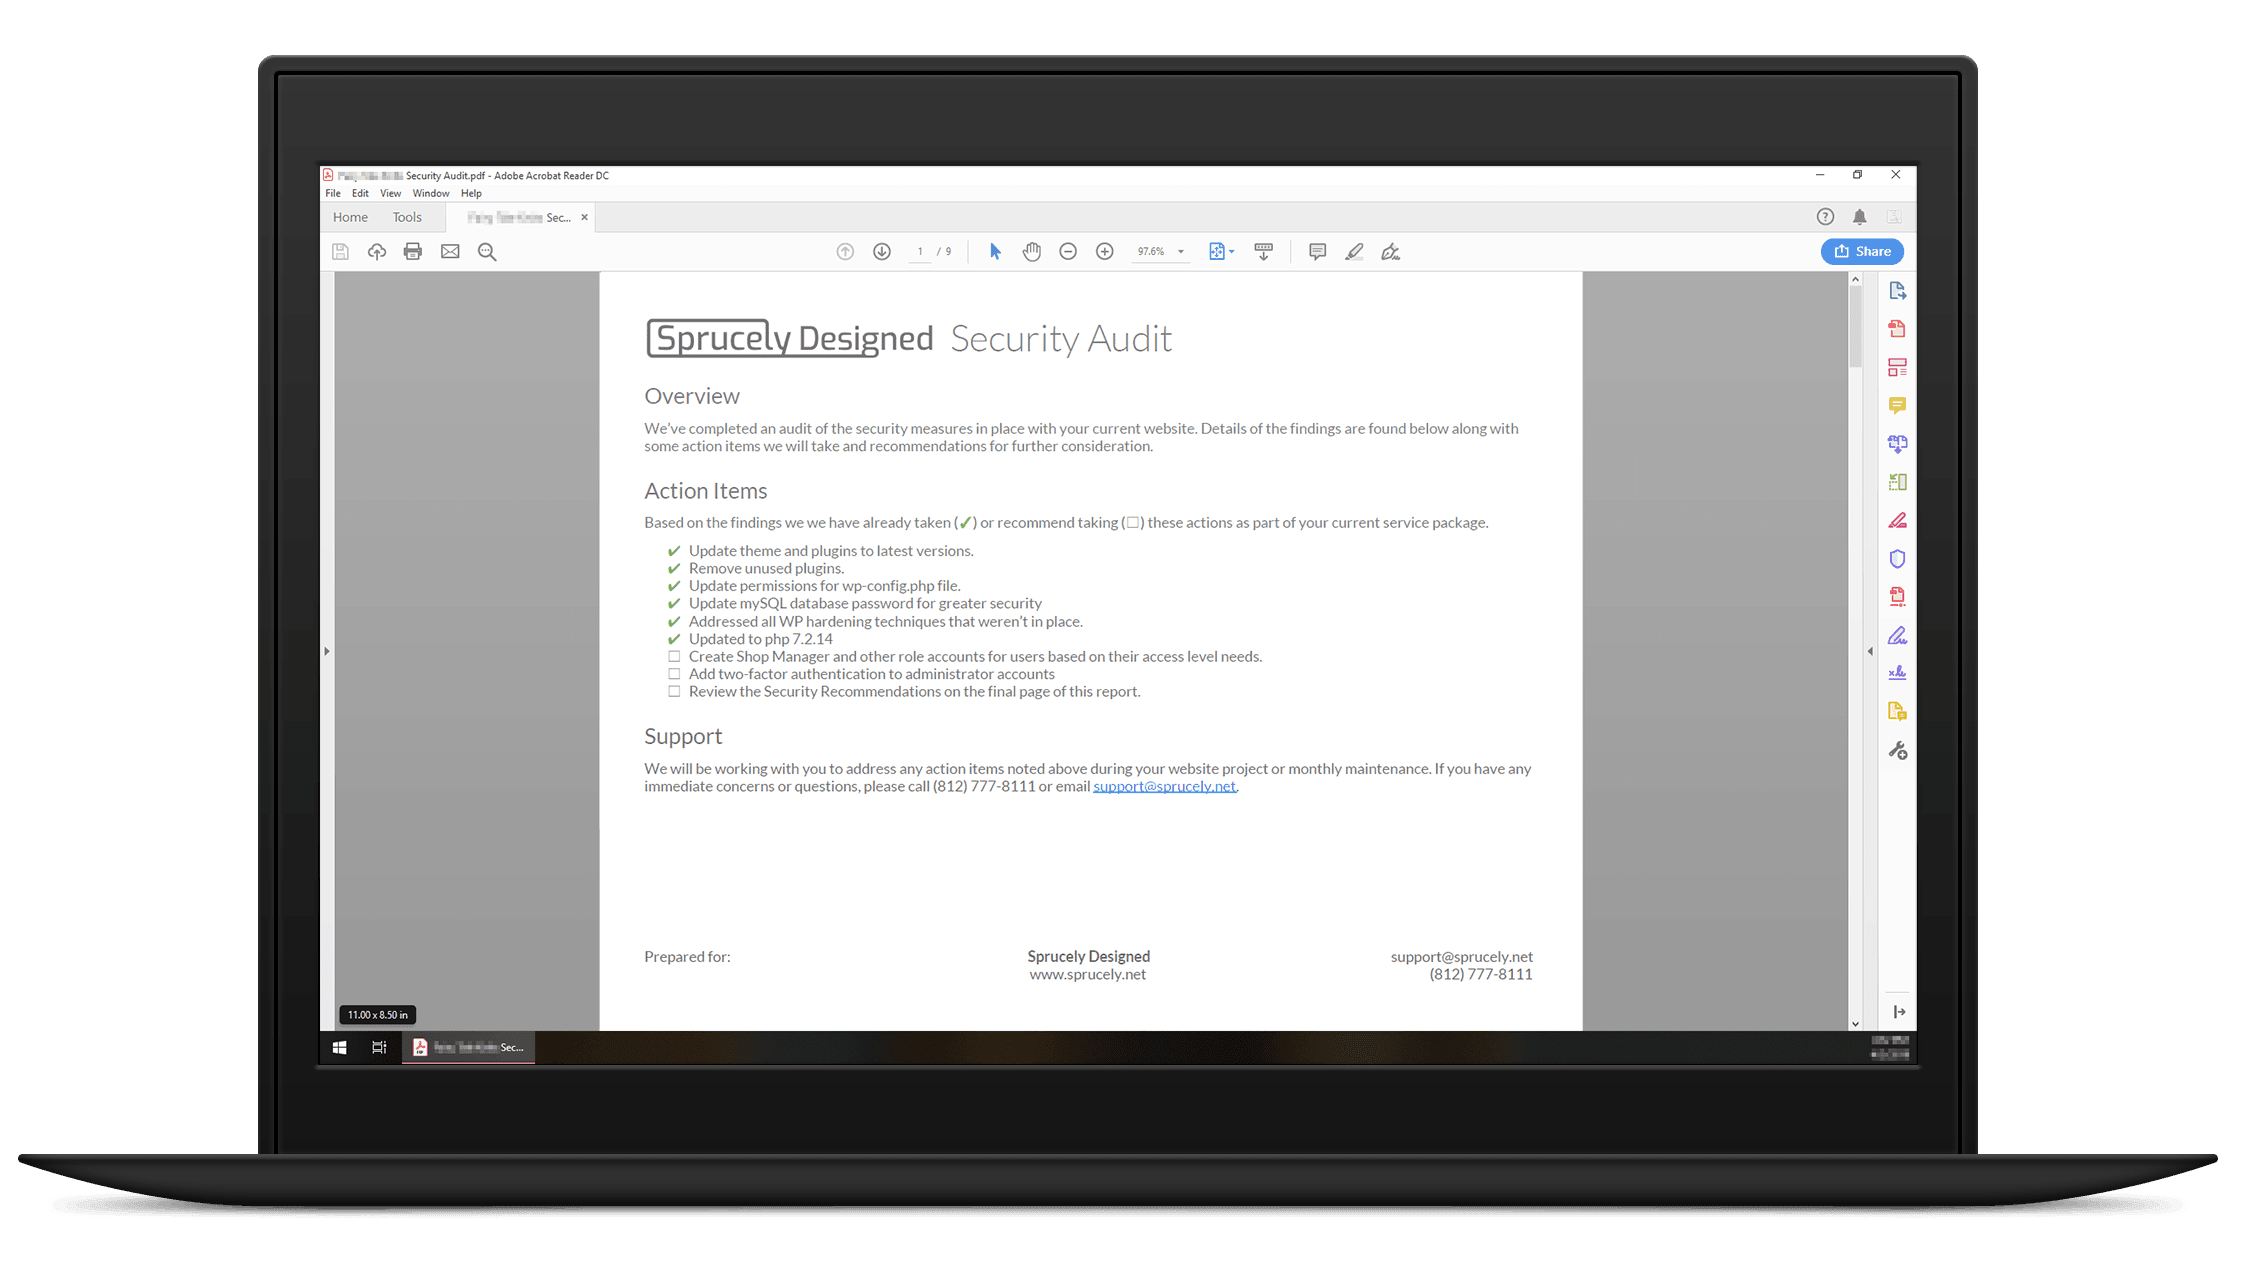Open the Find text magnifier
This screenshot has width=2268, height=1276.
[487, 252]
